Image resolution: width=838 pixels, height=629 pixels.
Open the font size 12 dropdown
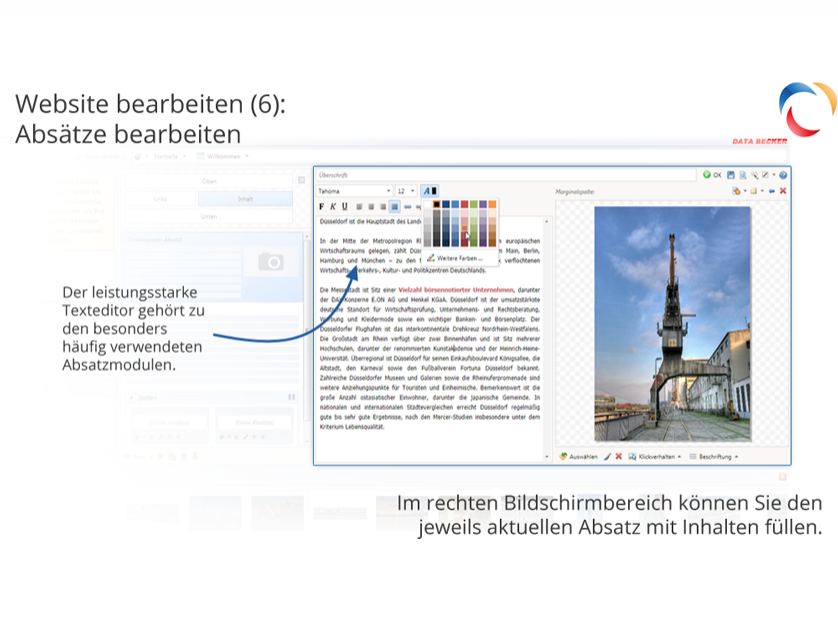point(406,191)
